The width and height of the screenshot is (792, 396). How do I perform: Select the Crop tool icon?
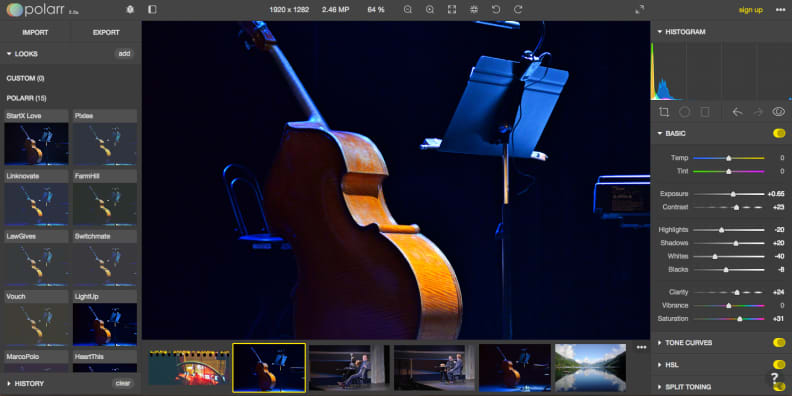tap(664, 112)
